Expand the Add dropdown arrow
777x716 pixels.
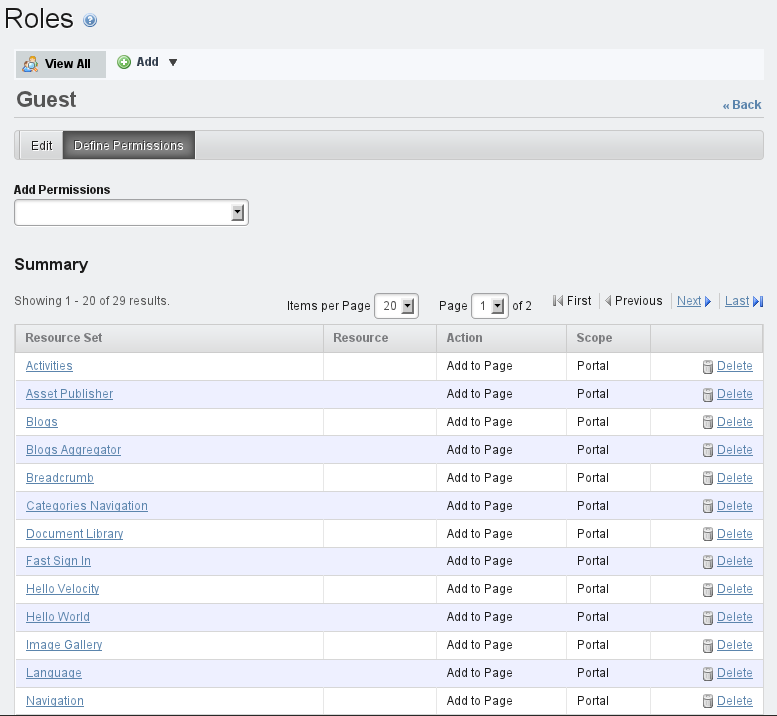[172, 62]
